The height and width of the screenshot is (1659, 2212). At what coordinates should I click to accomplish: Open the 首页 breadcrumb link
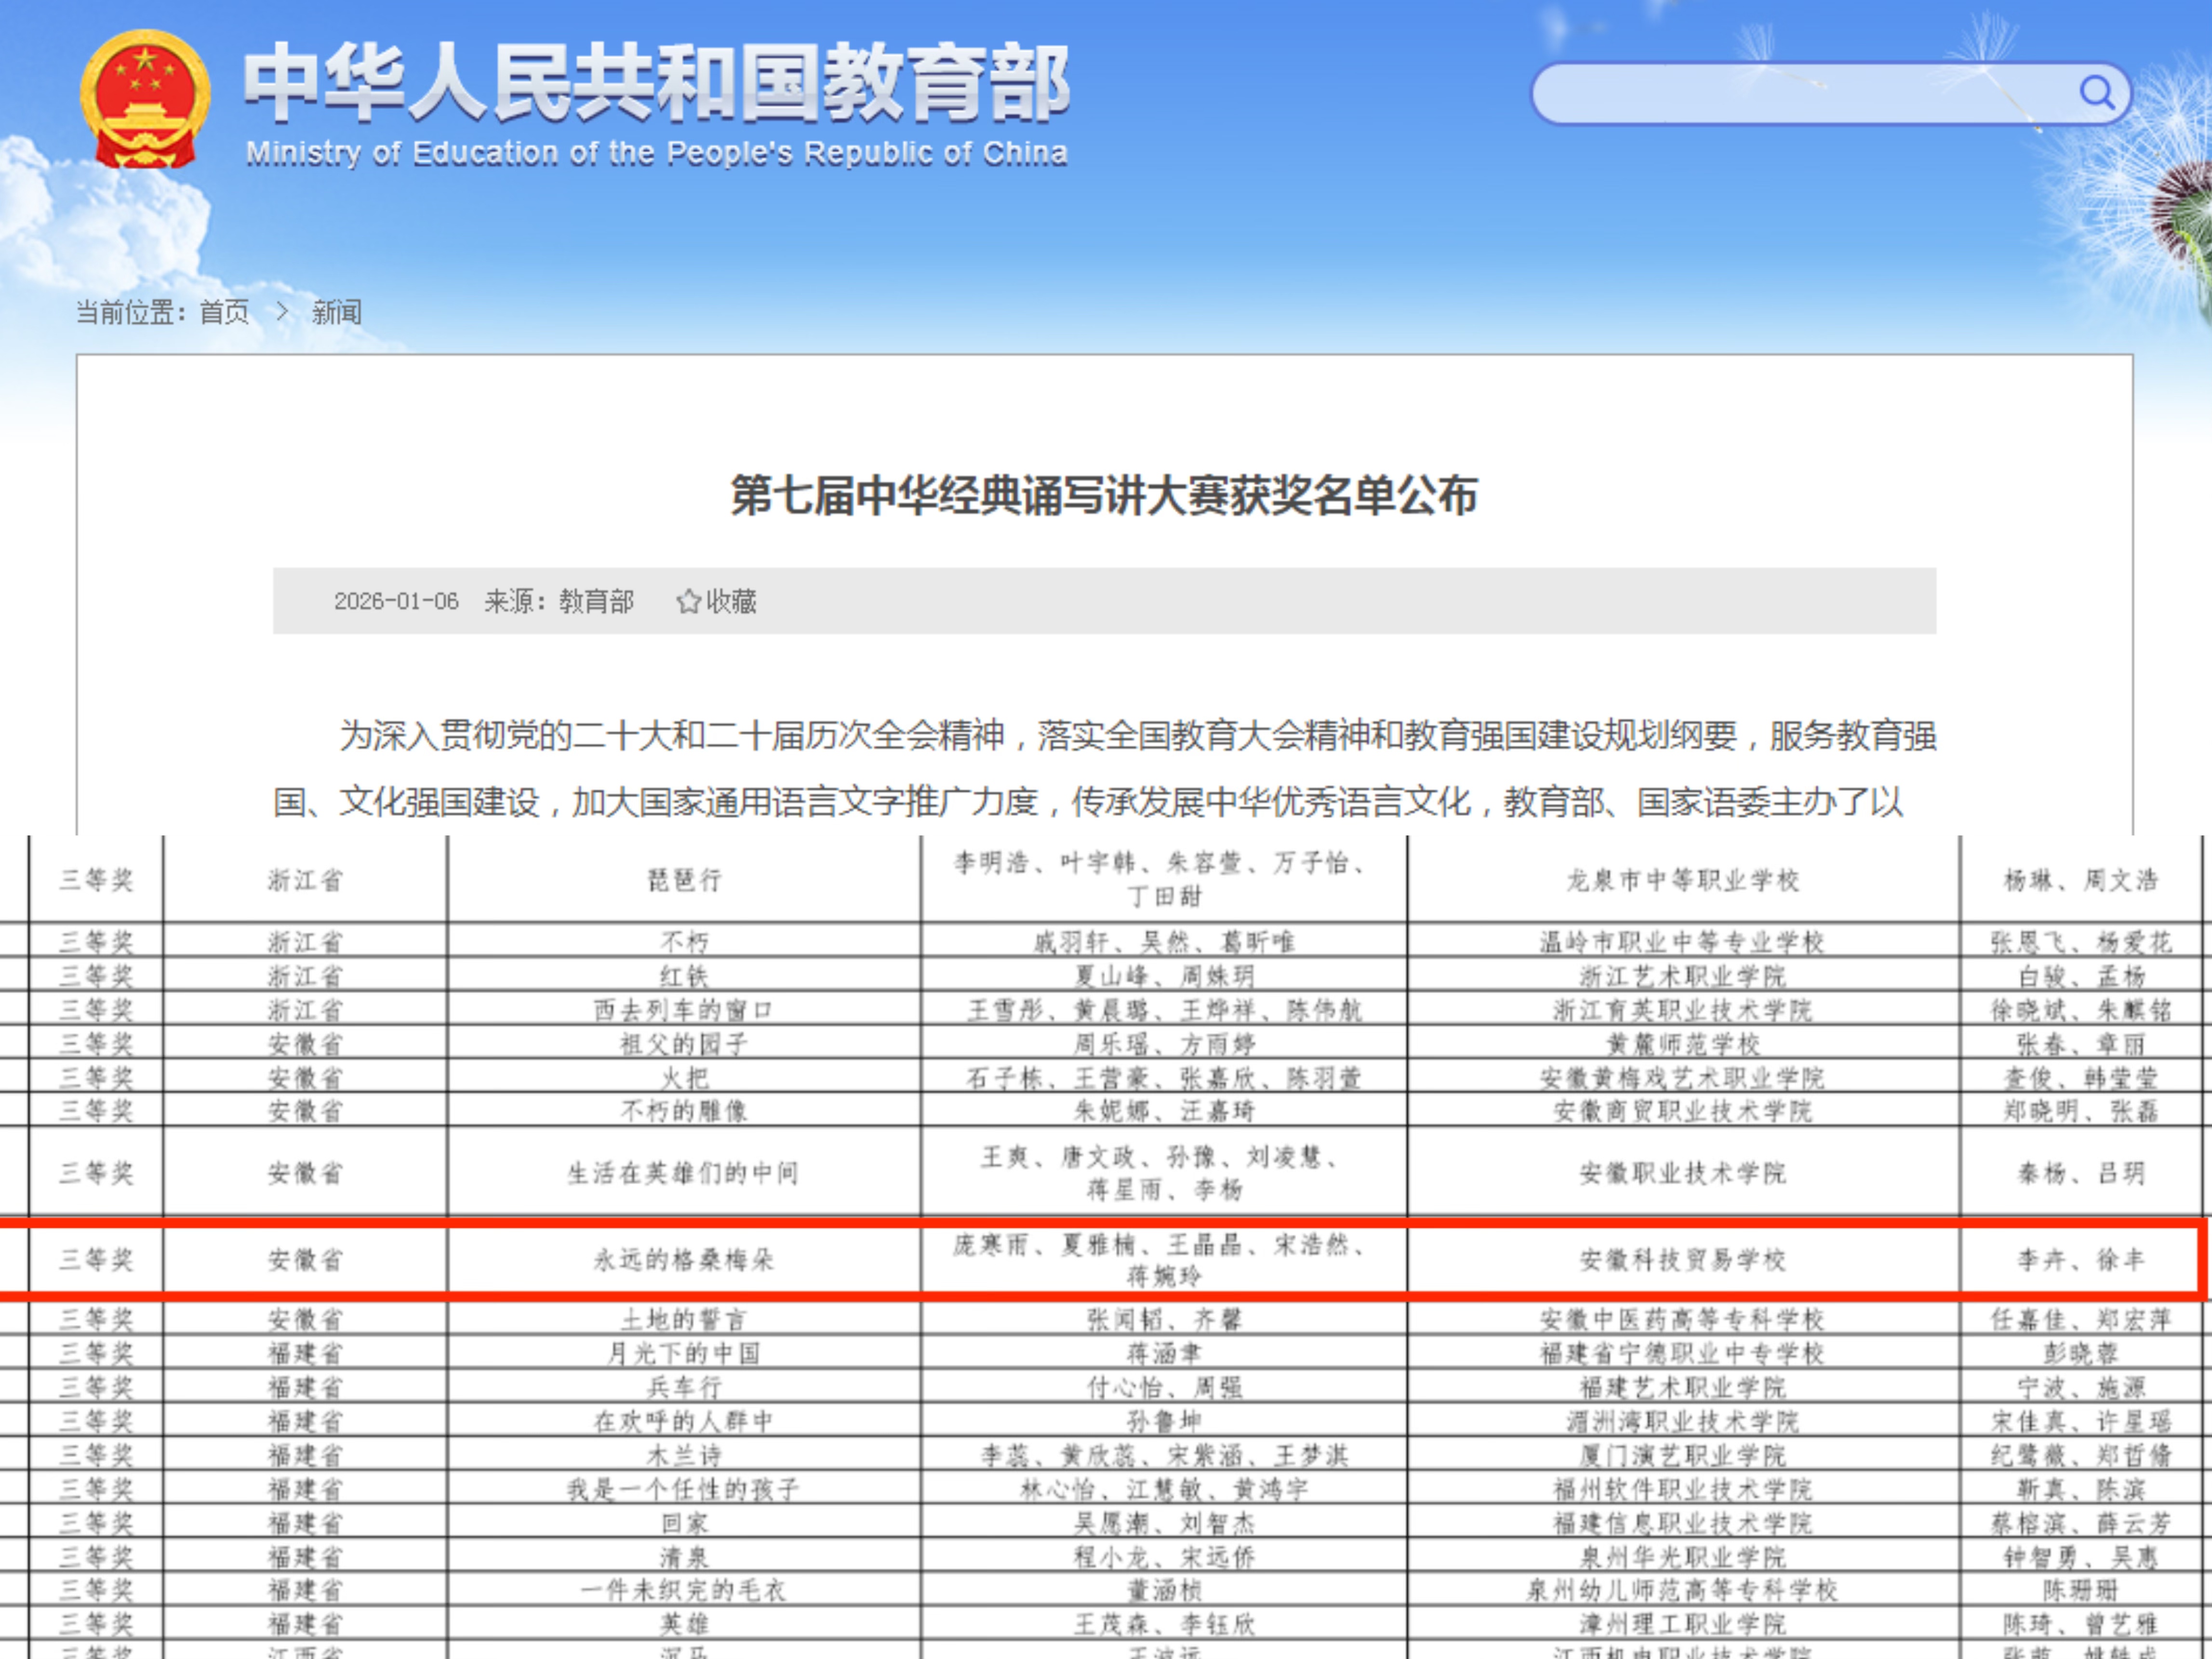tap(225, 312)
